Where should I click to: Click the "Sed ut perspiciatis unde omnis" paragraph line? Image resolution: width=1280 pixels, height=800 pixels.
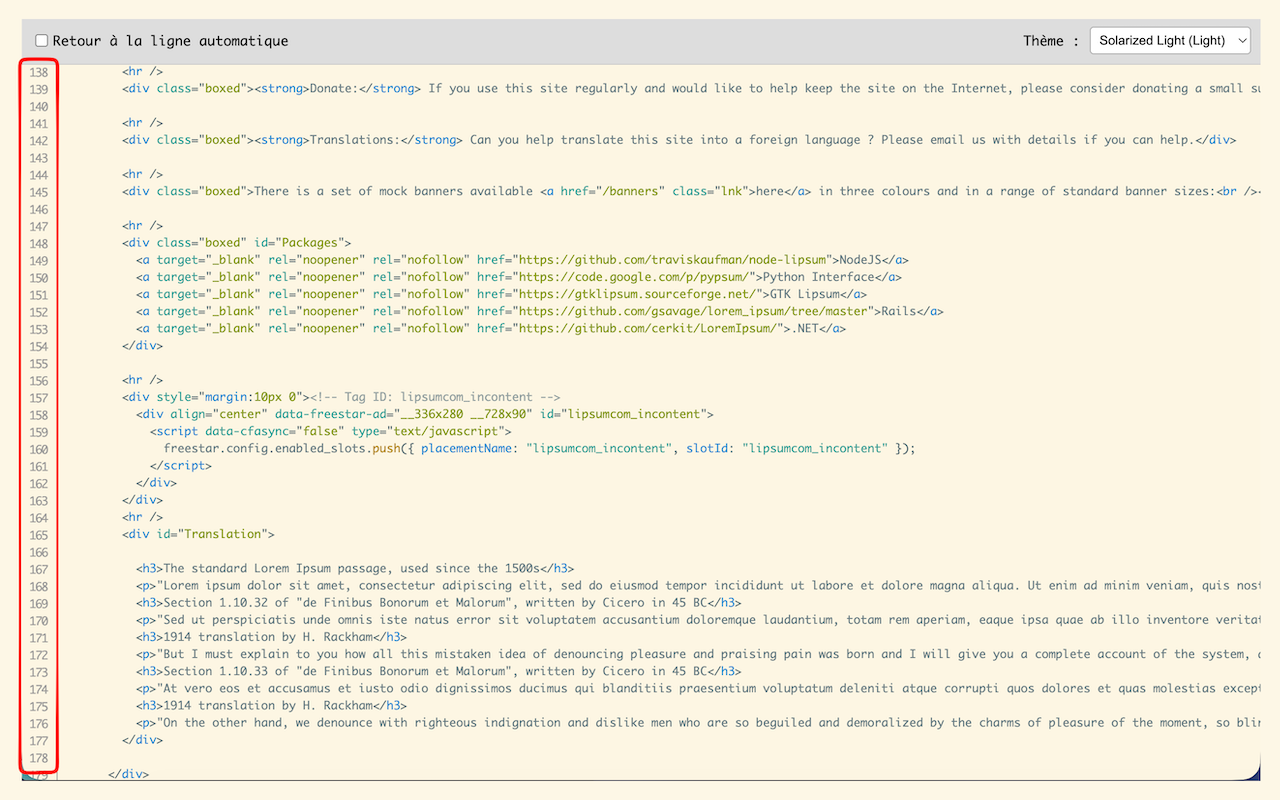pos(698,620)
